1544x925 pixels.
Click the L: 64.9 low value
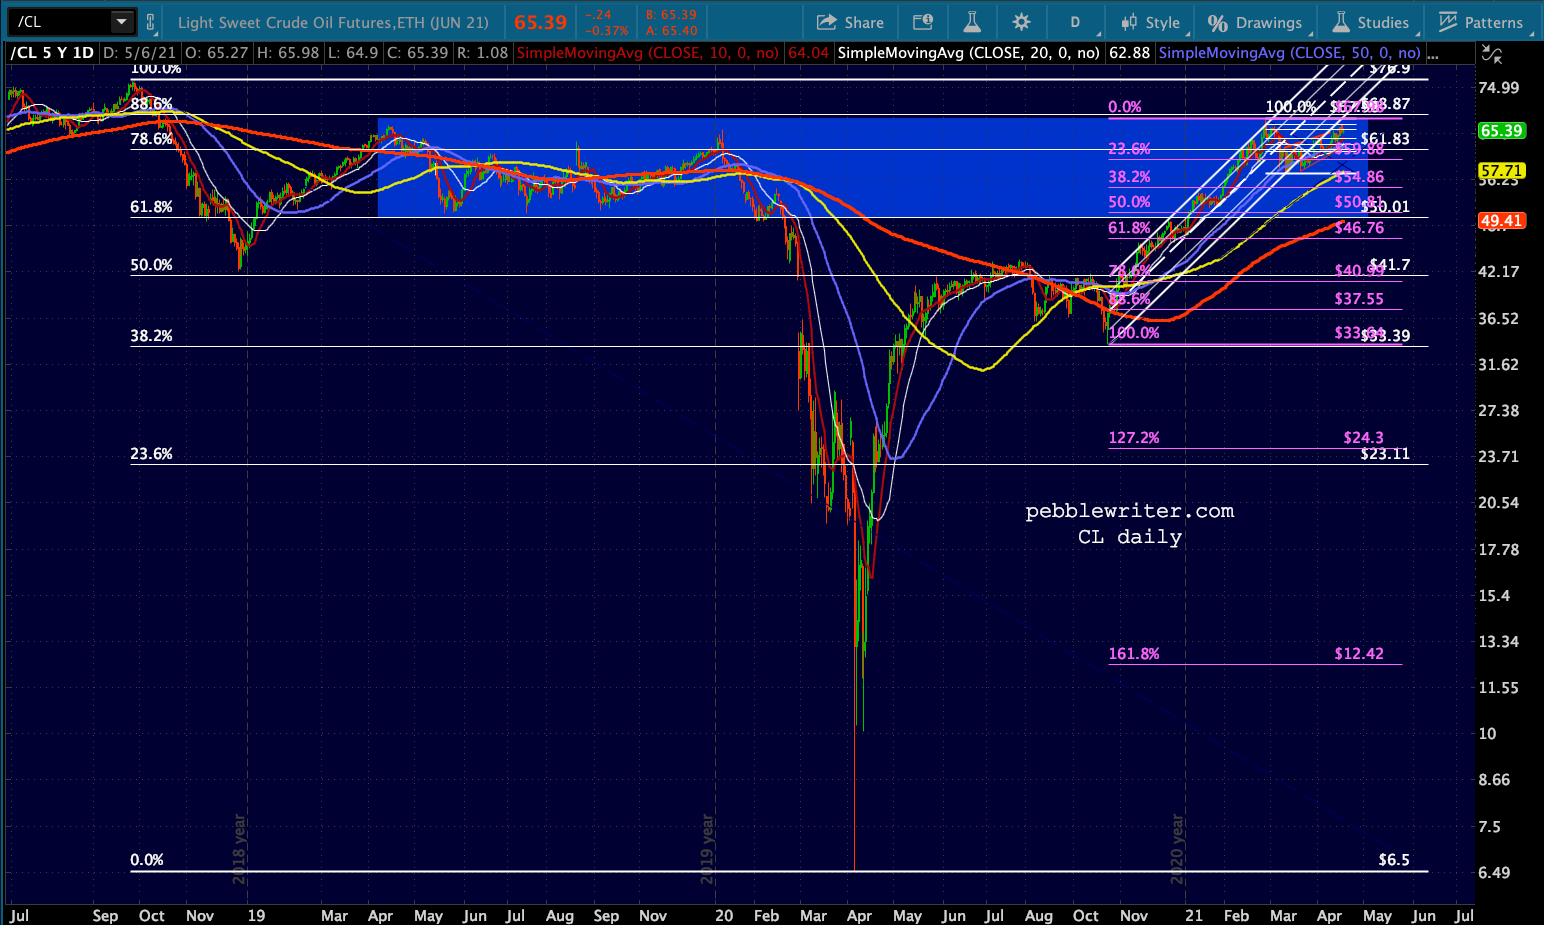coord(354,53)
